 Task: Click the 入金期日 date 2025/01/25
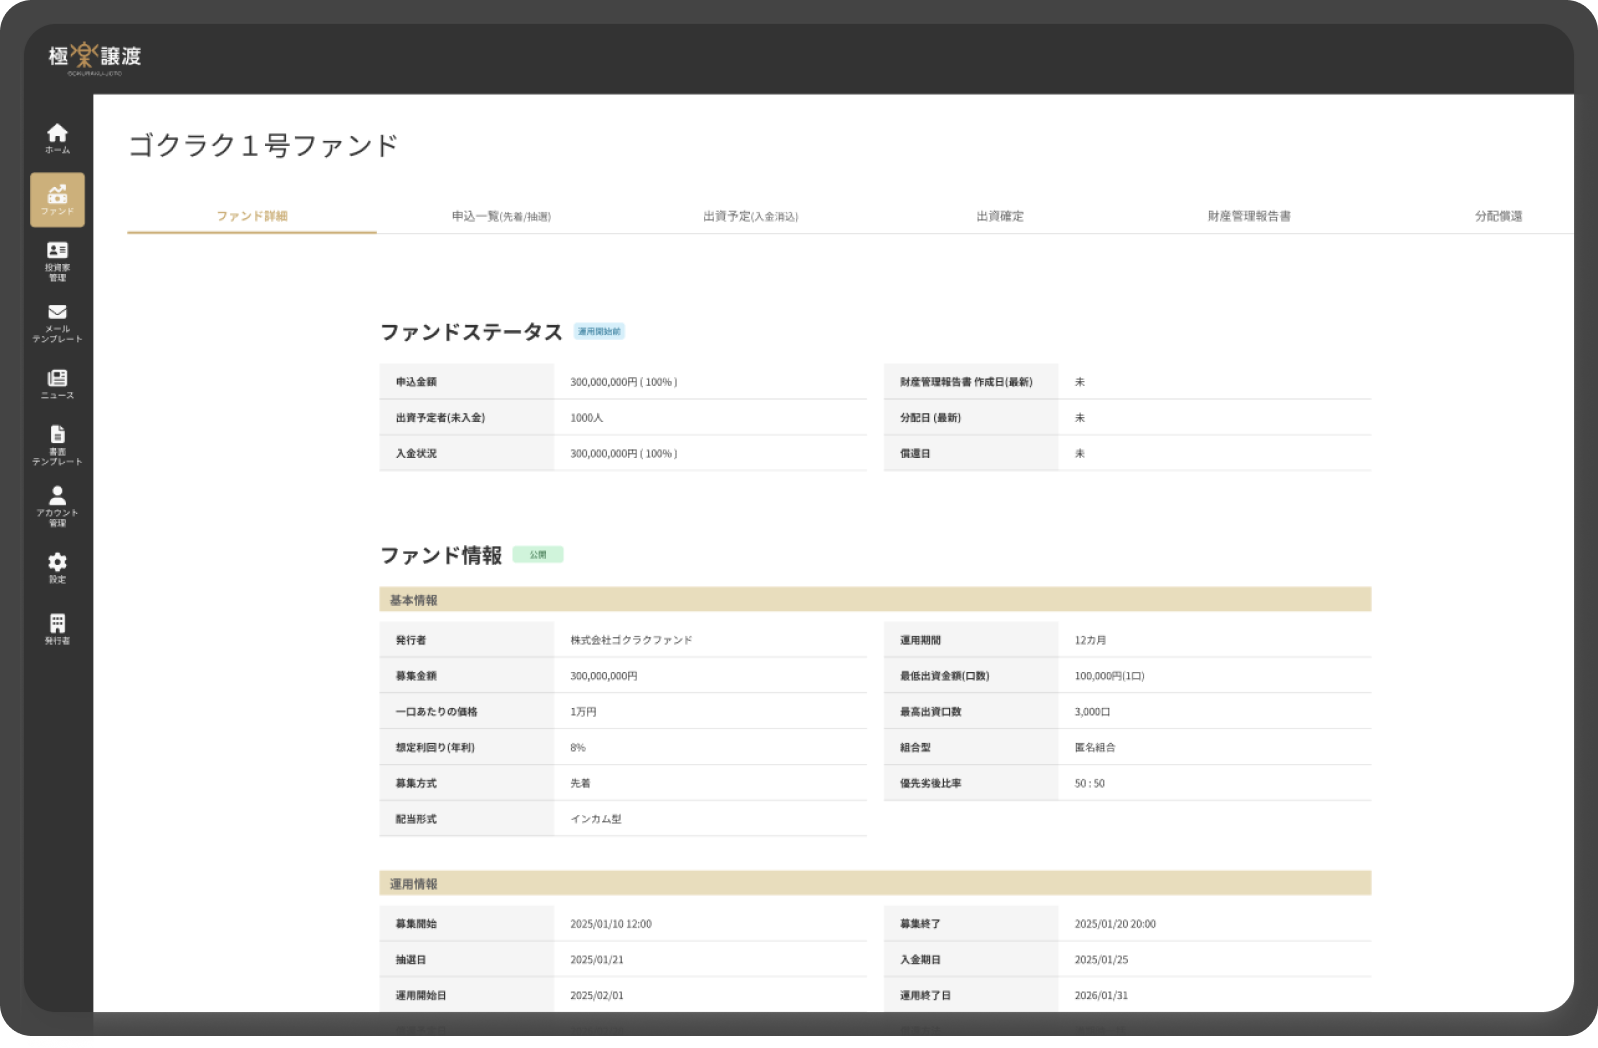[x=1101, y=960]
